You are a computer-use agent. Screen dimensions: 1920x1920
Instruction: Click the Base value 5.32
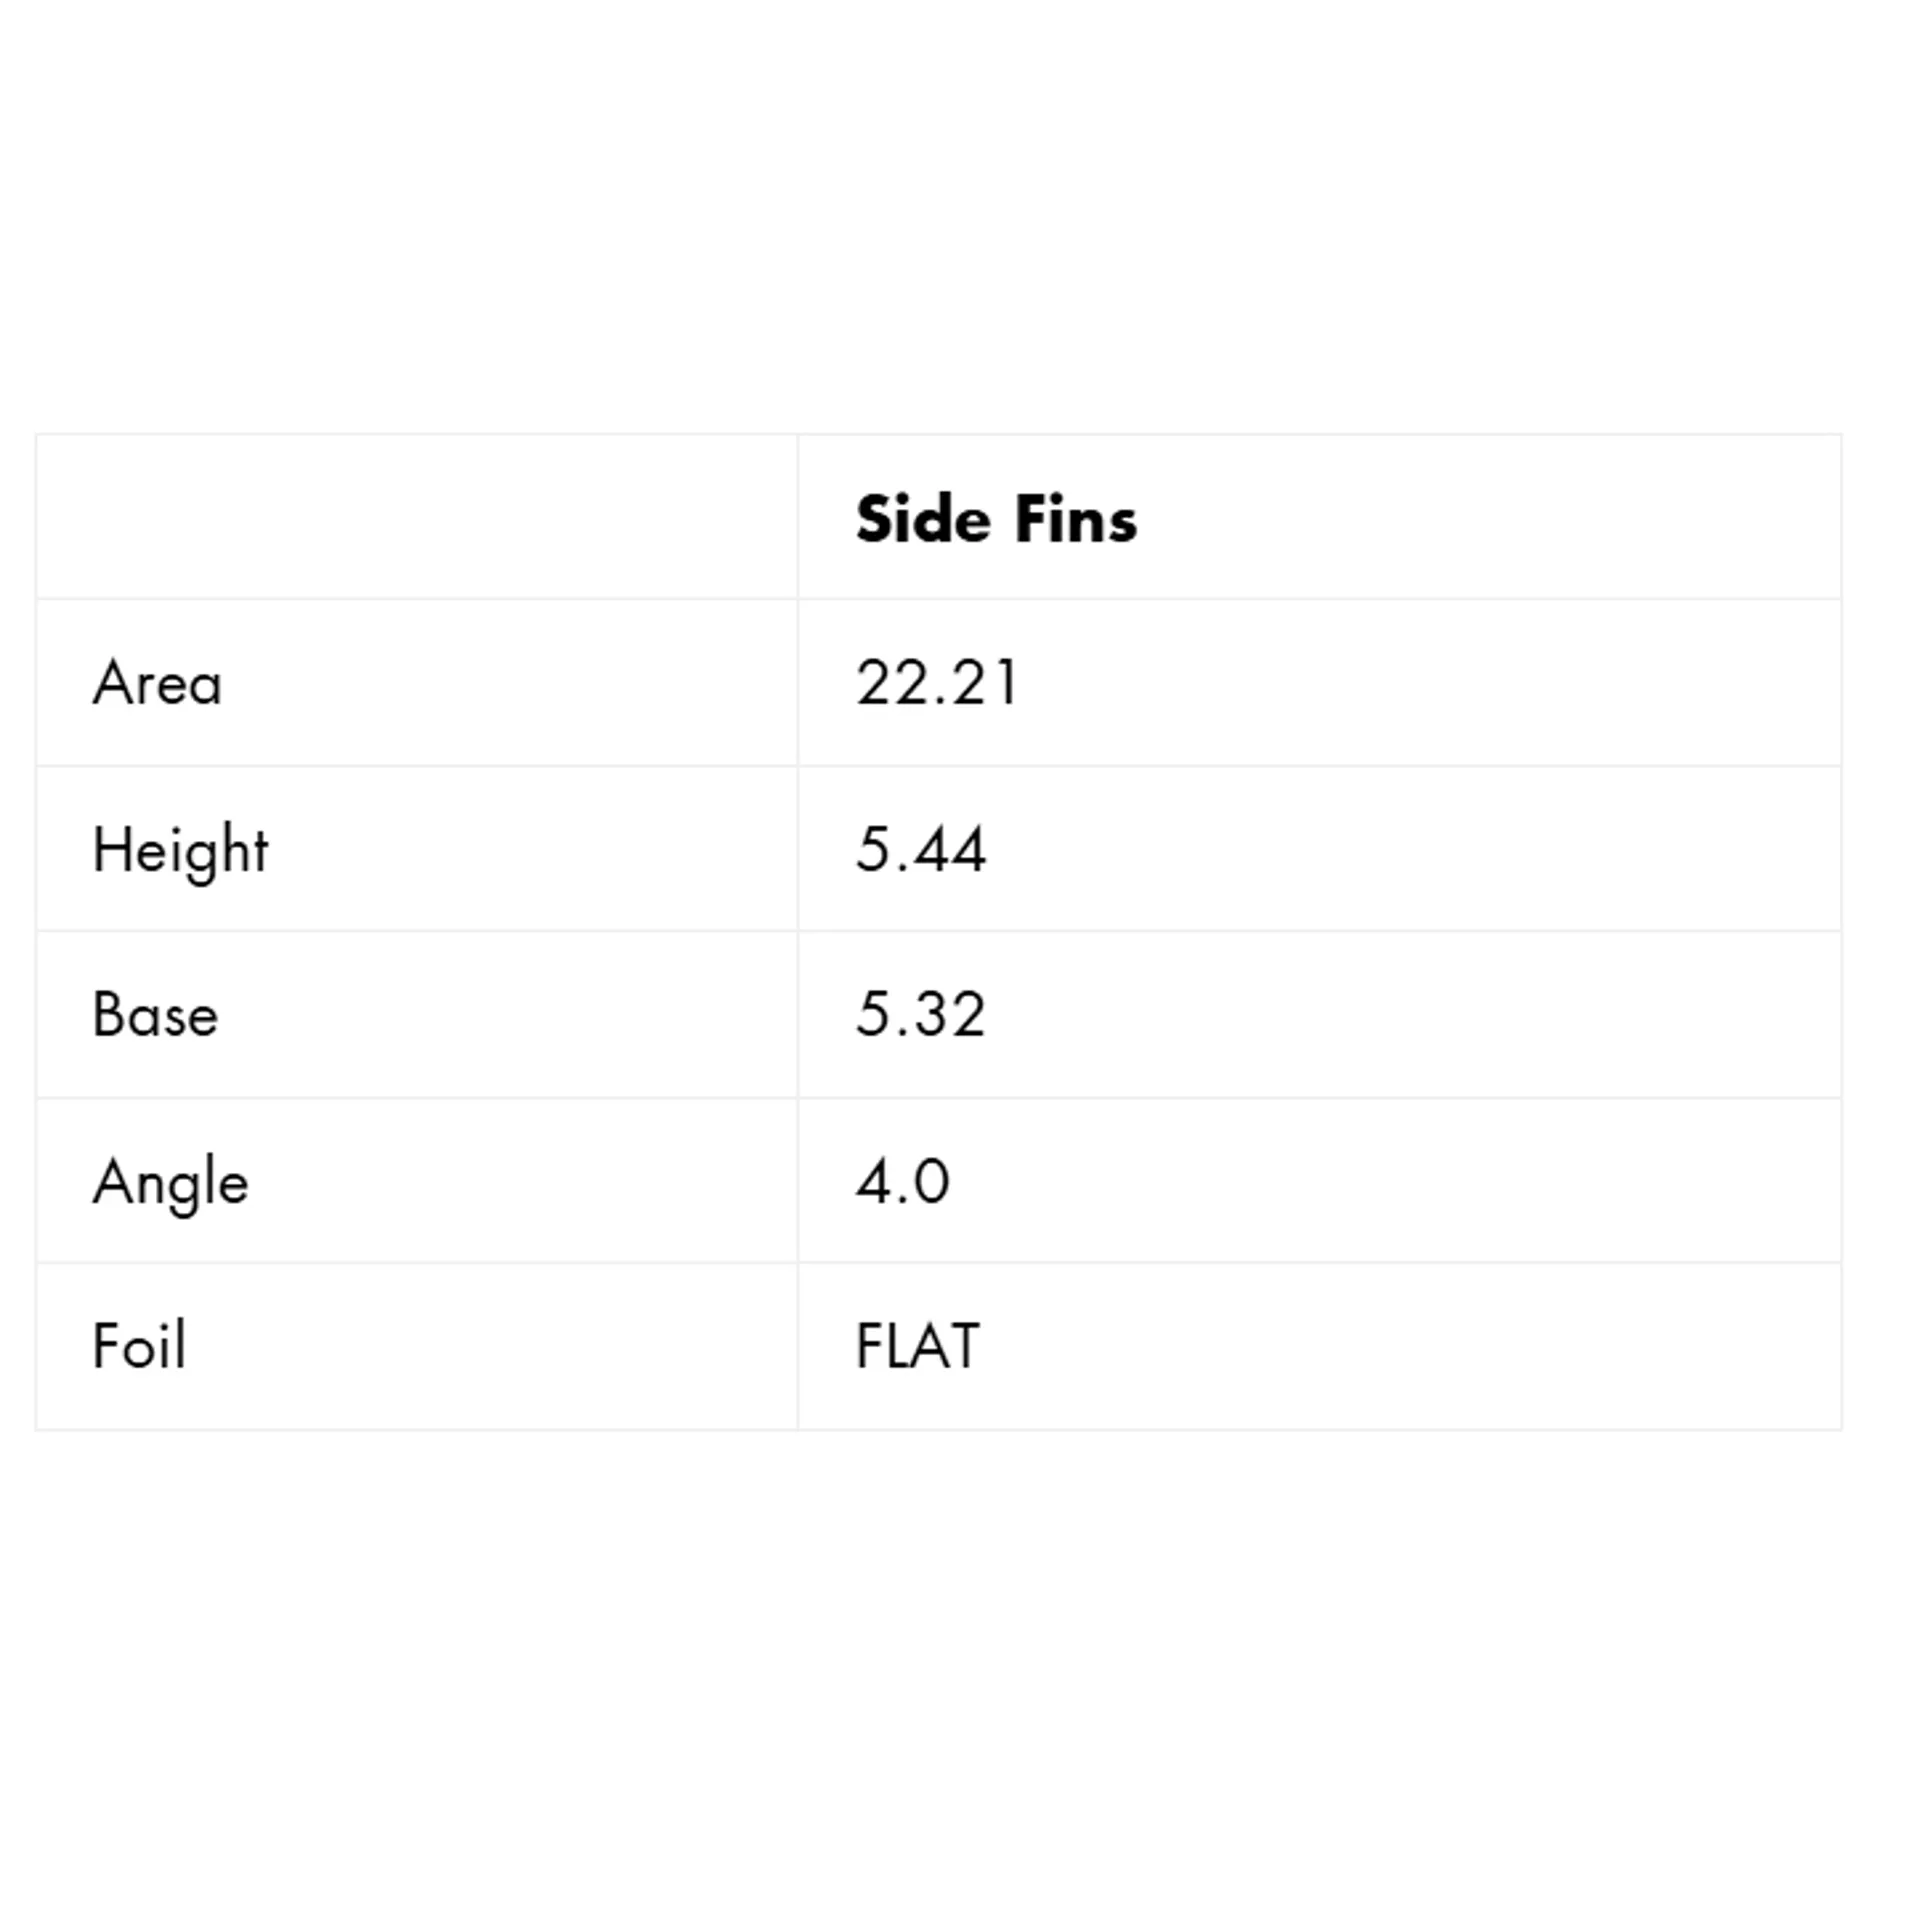(921, 1015)
